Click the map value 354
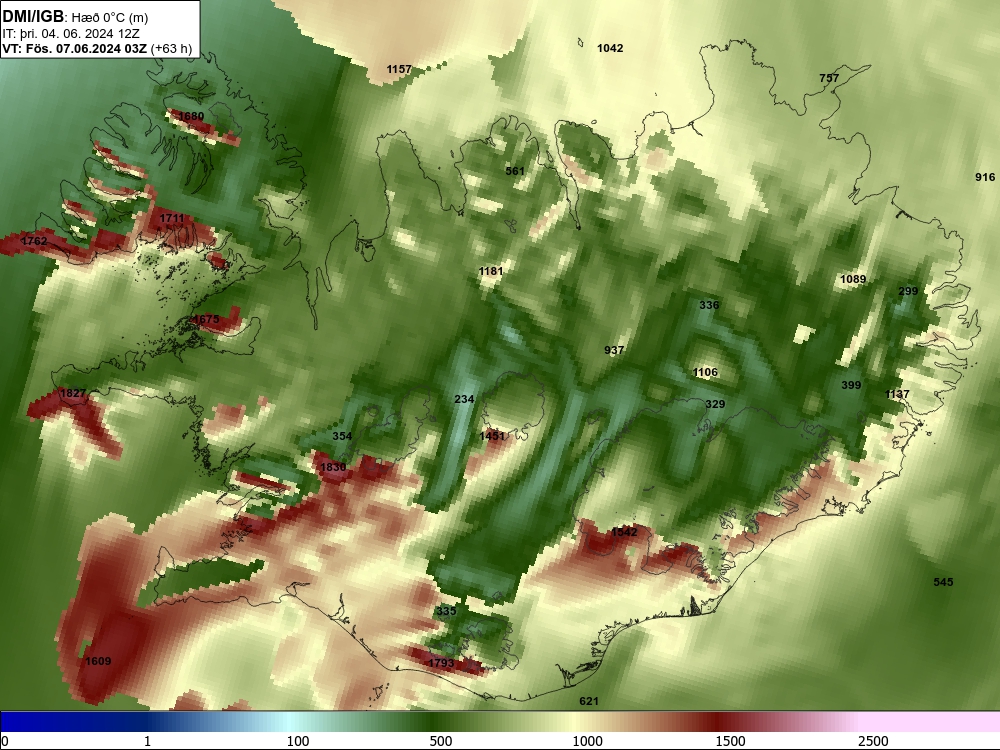Image resolution: width=1000 pixels, height=750 pixels. tap(342, 436)
